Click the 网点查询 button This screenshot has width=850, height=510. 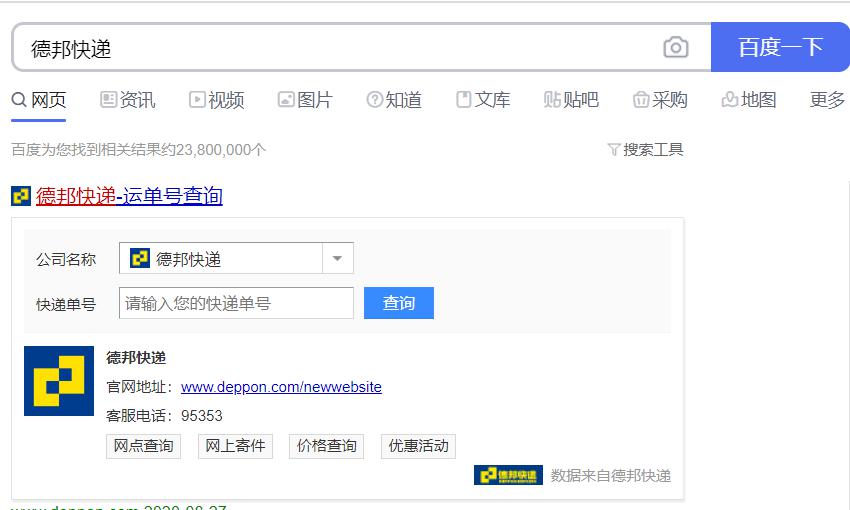tap(143, 446)
